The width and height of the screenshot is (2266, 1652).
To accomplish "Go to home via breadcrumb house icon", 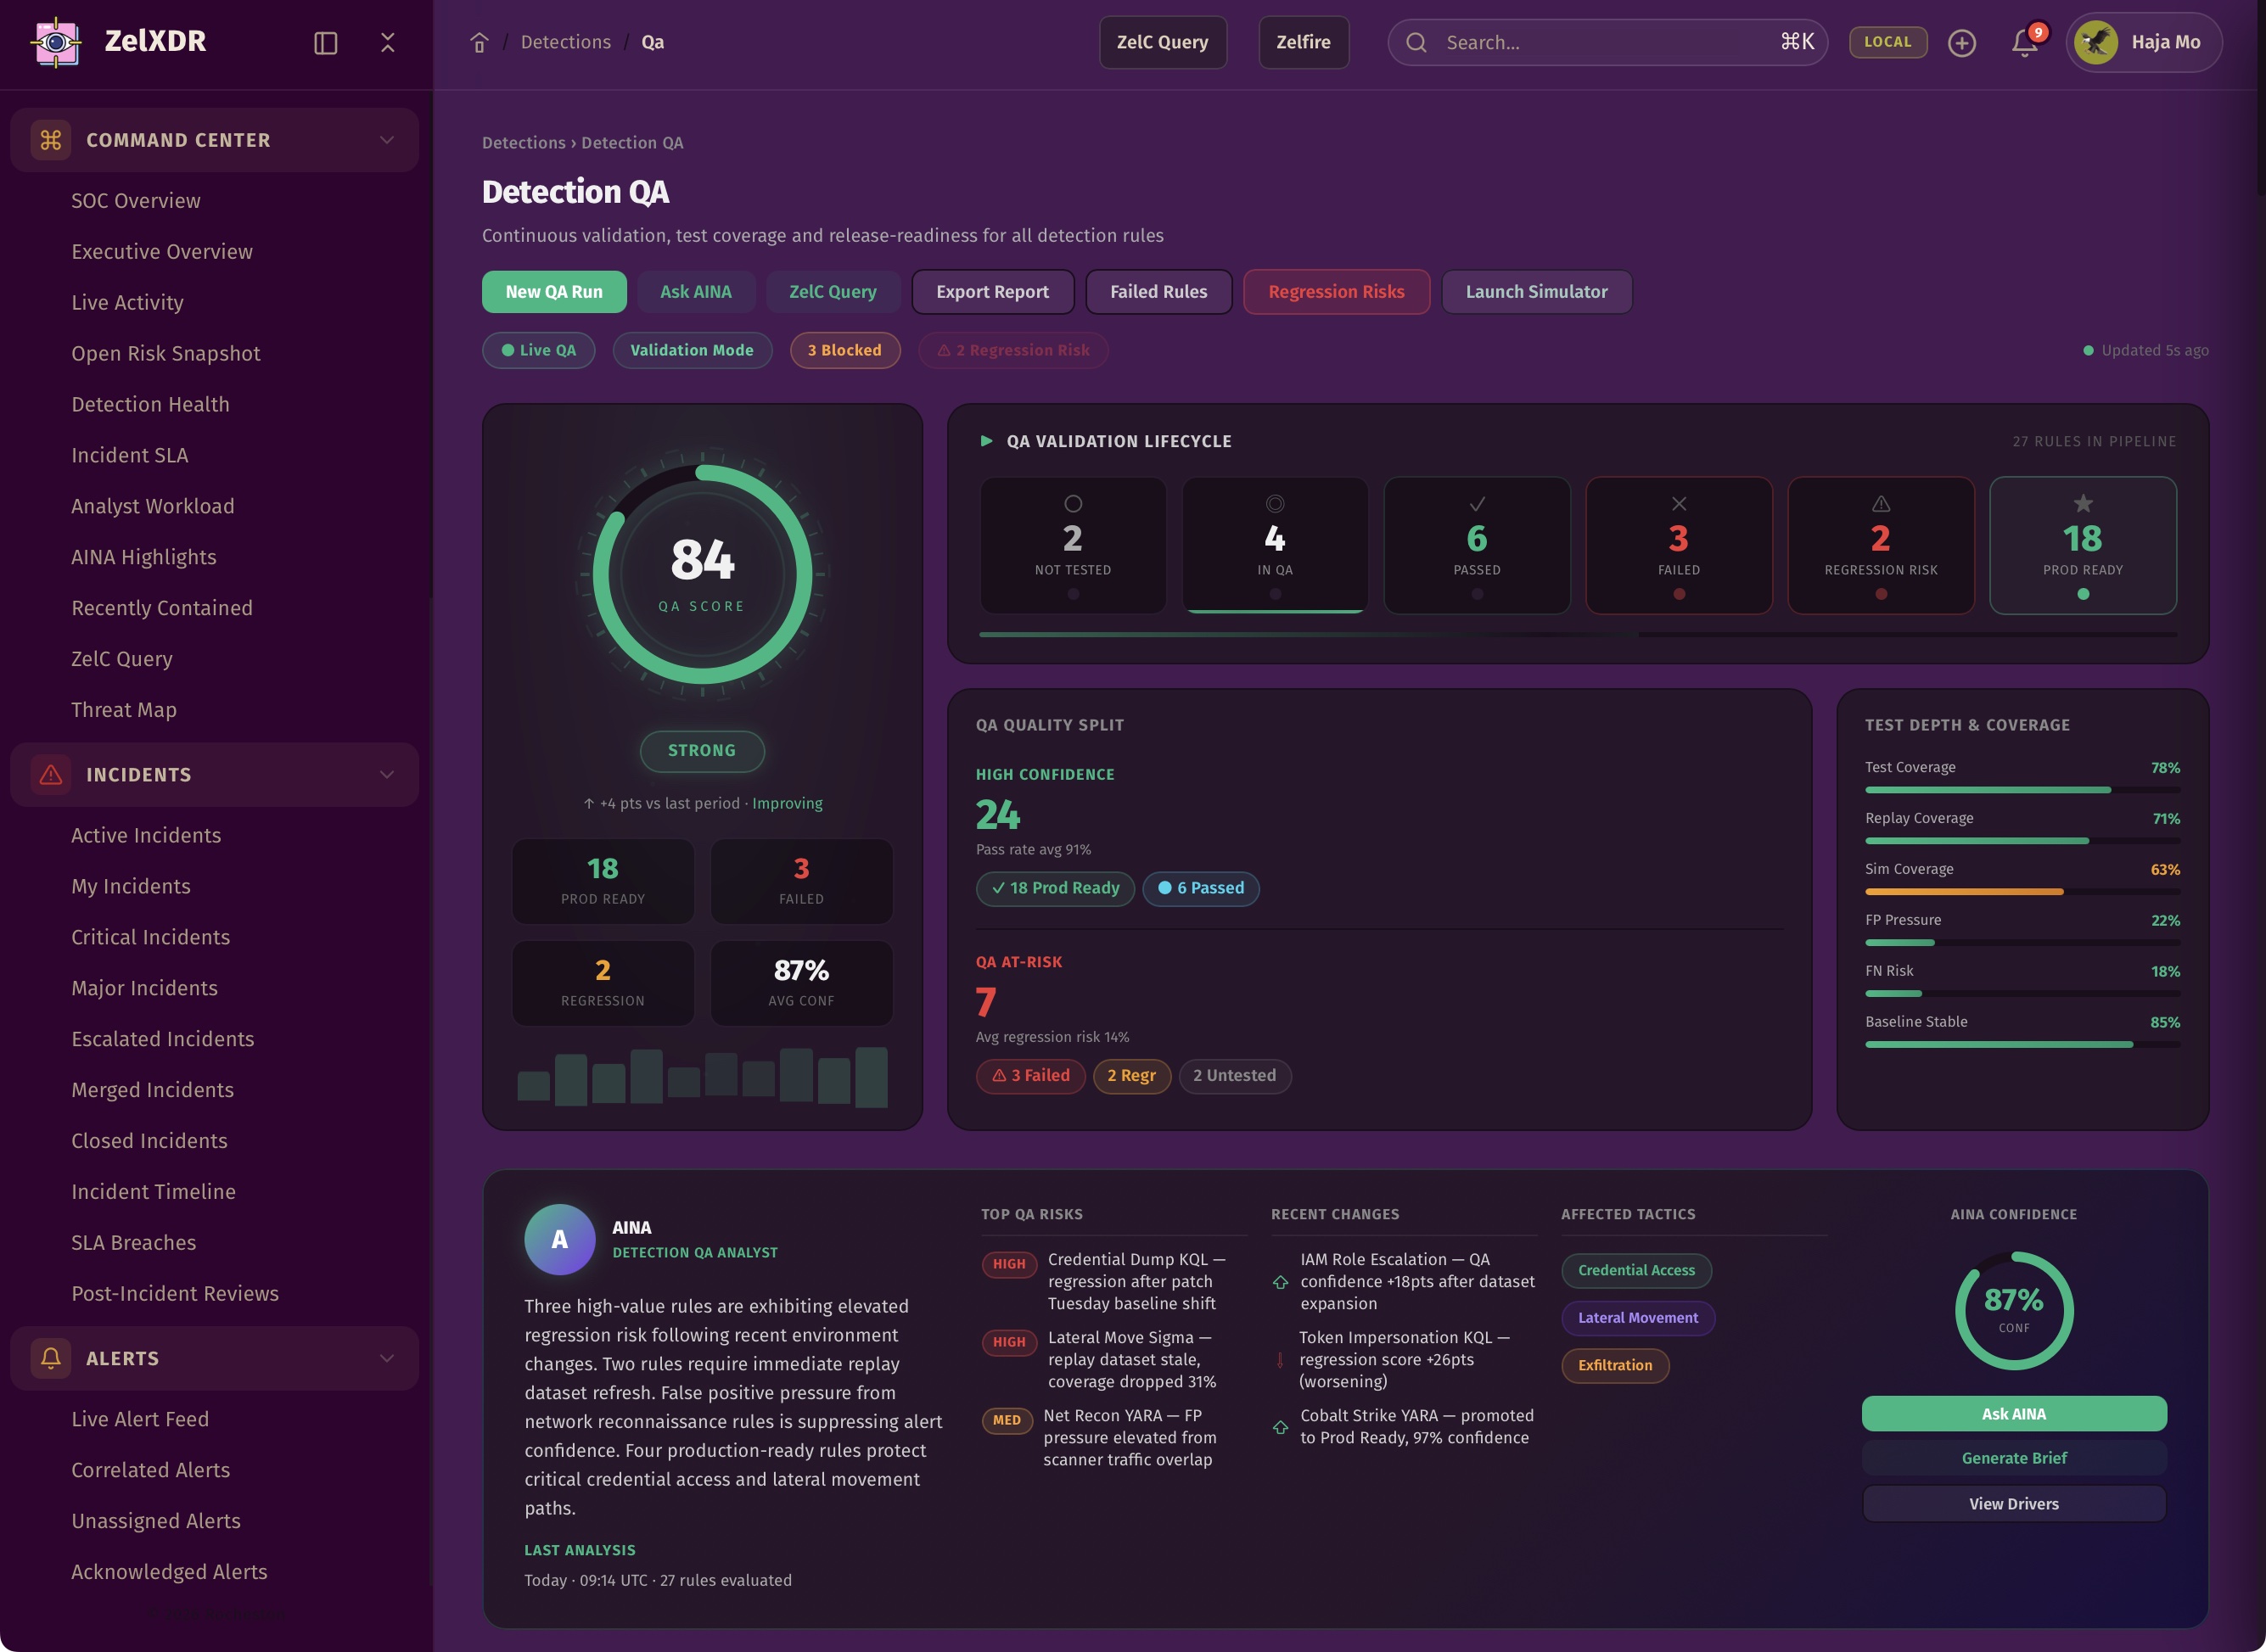I will coord(479,42).
